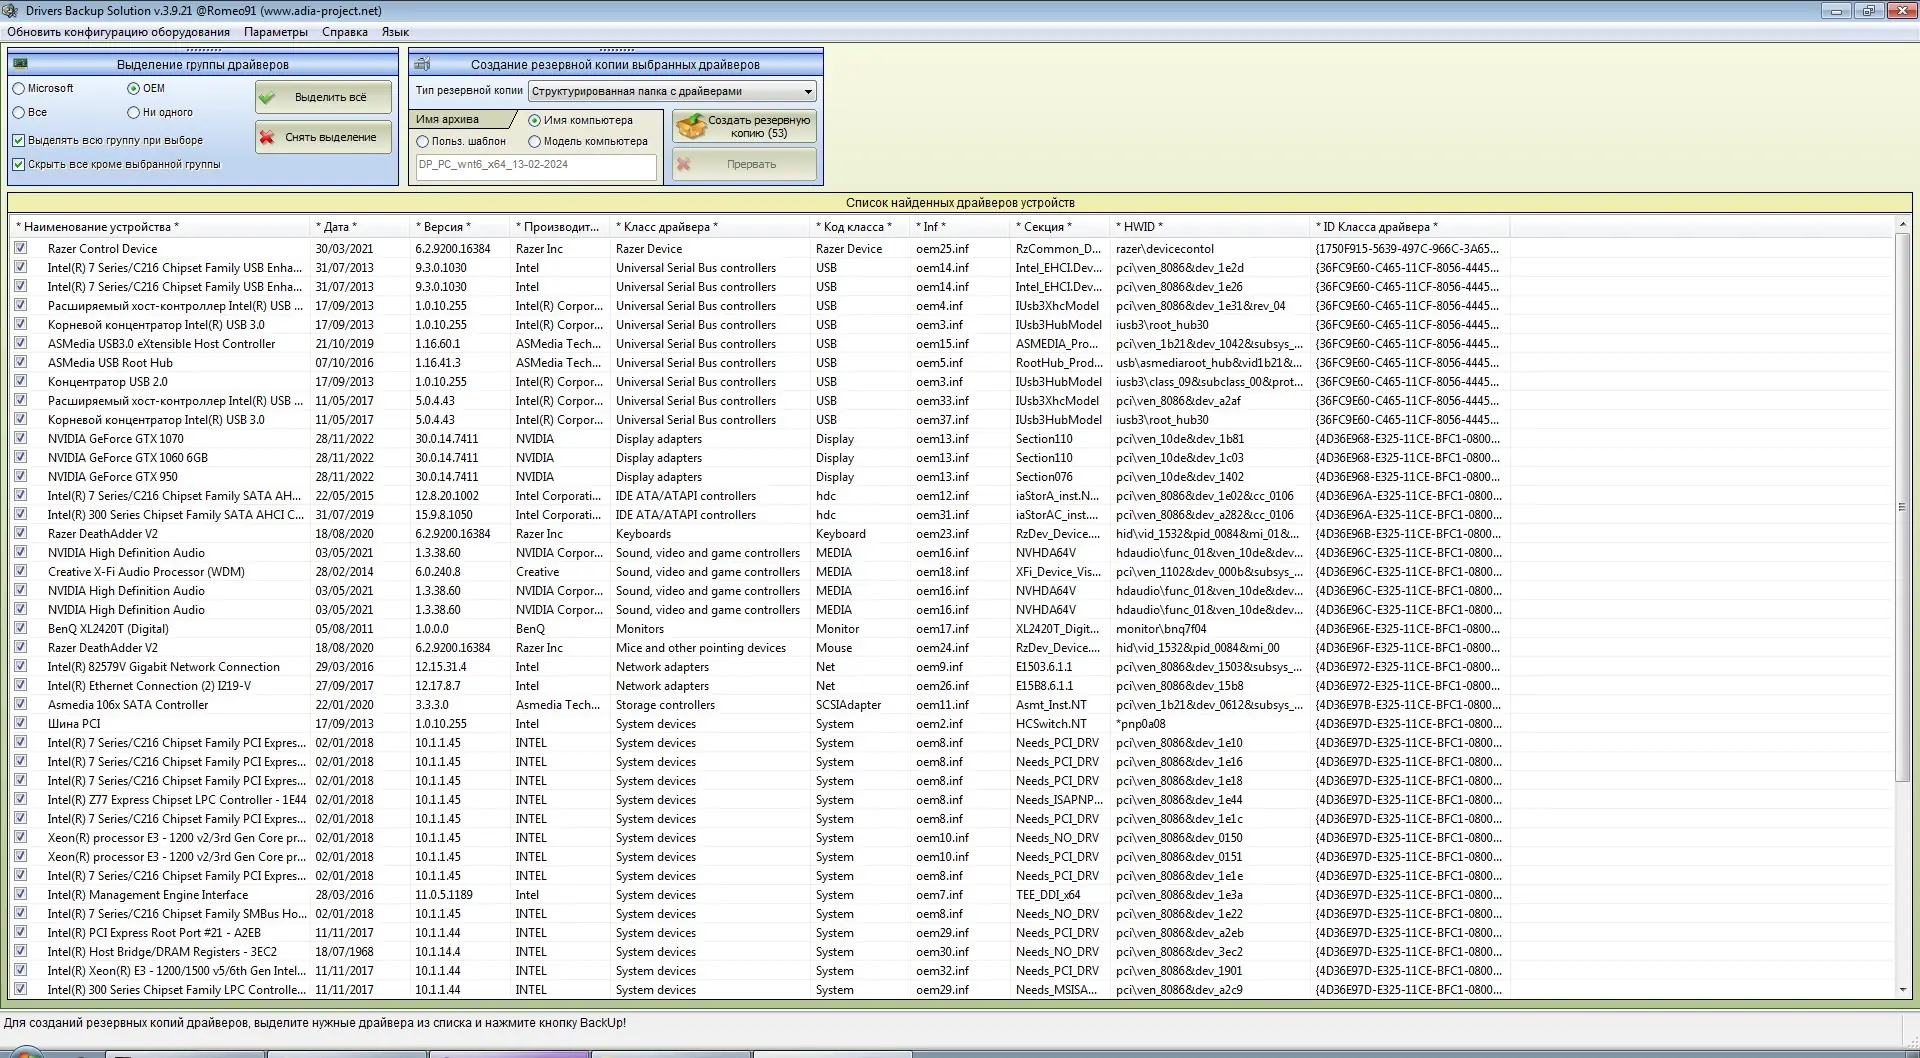Sort by the "Версия" column header
This screenshot has width=1920, height=1058.
point(459,227)
